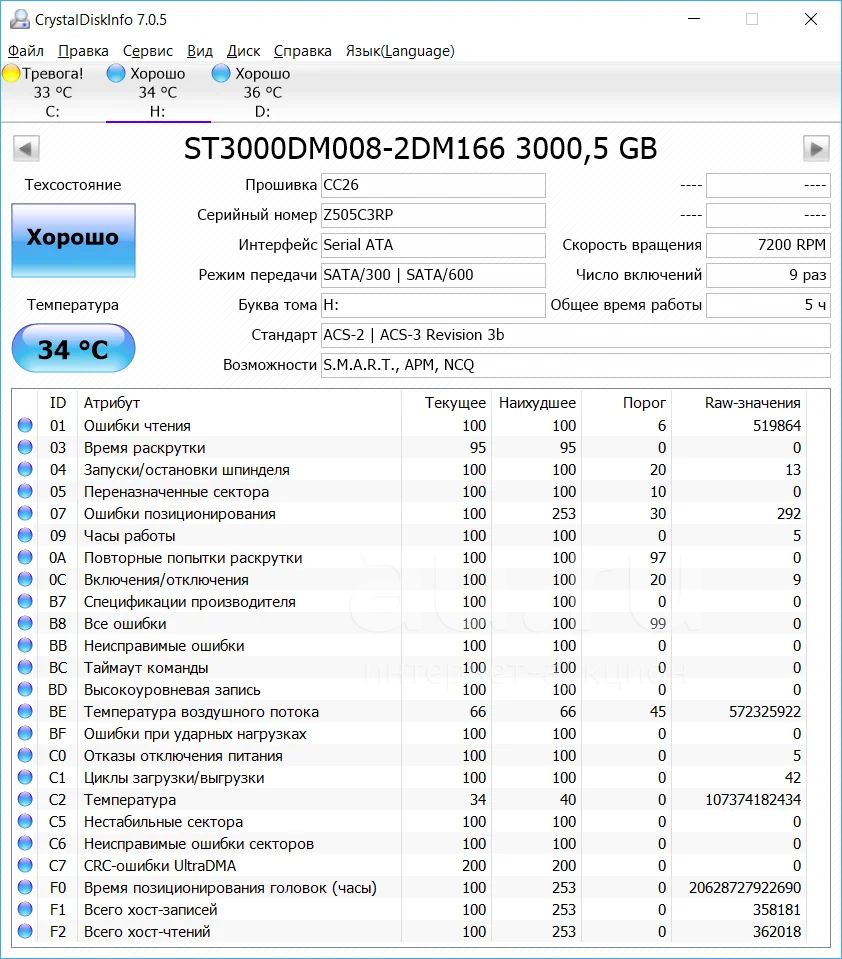Viewport: 842px width, 959px height.
Task: Click the Режим передачи field SATA/300 | SATA/600
Action: [433, 275]
